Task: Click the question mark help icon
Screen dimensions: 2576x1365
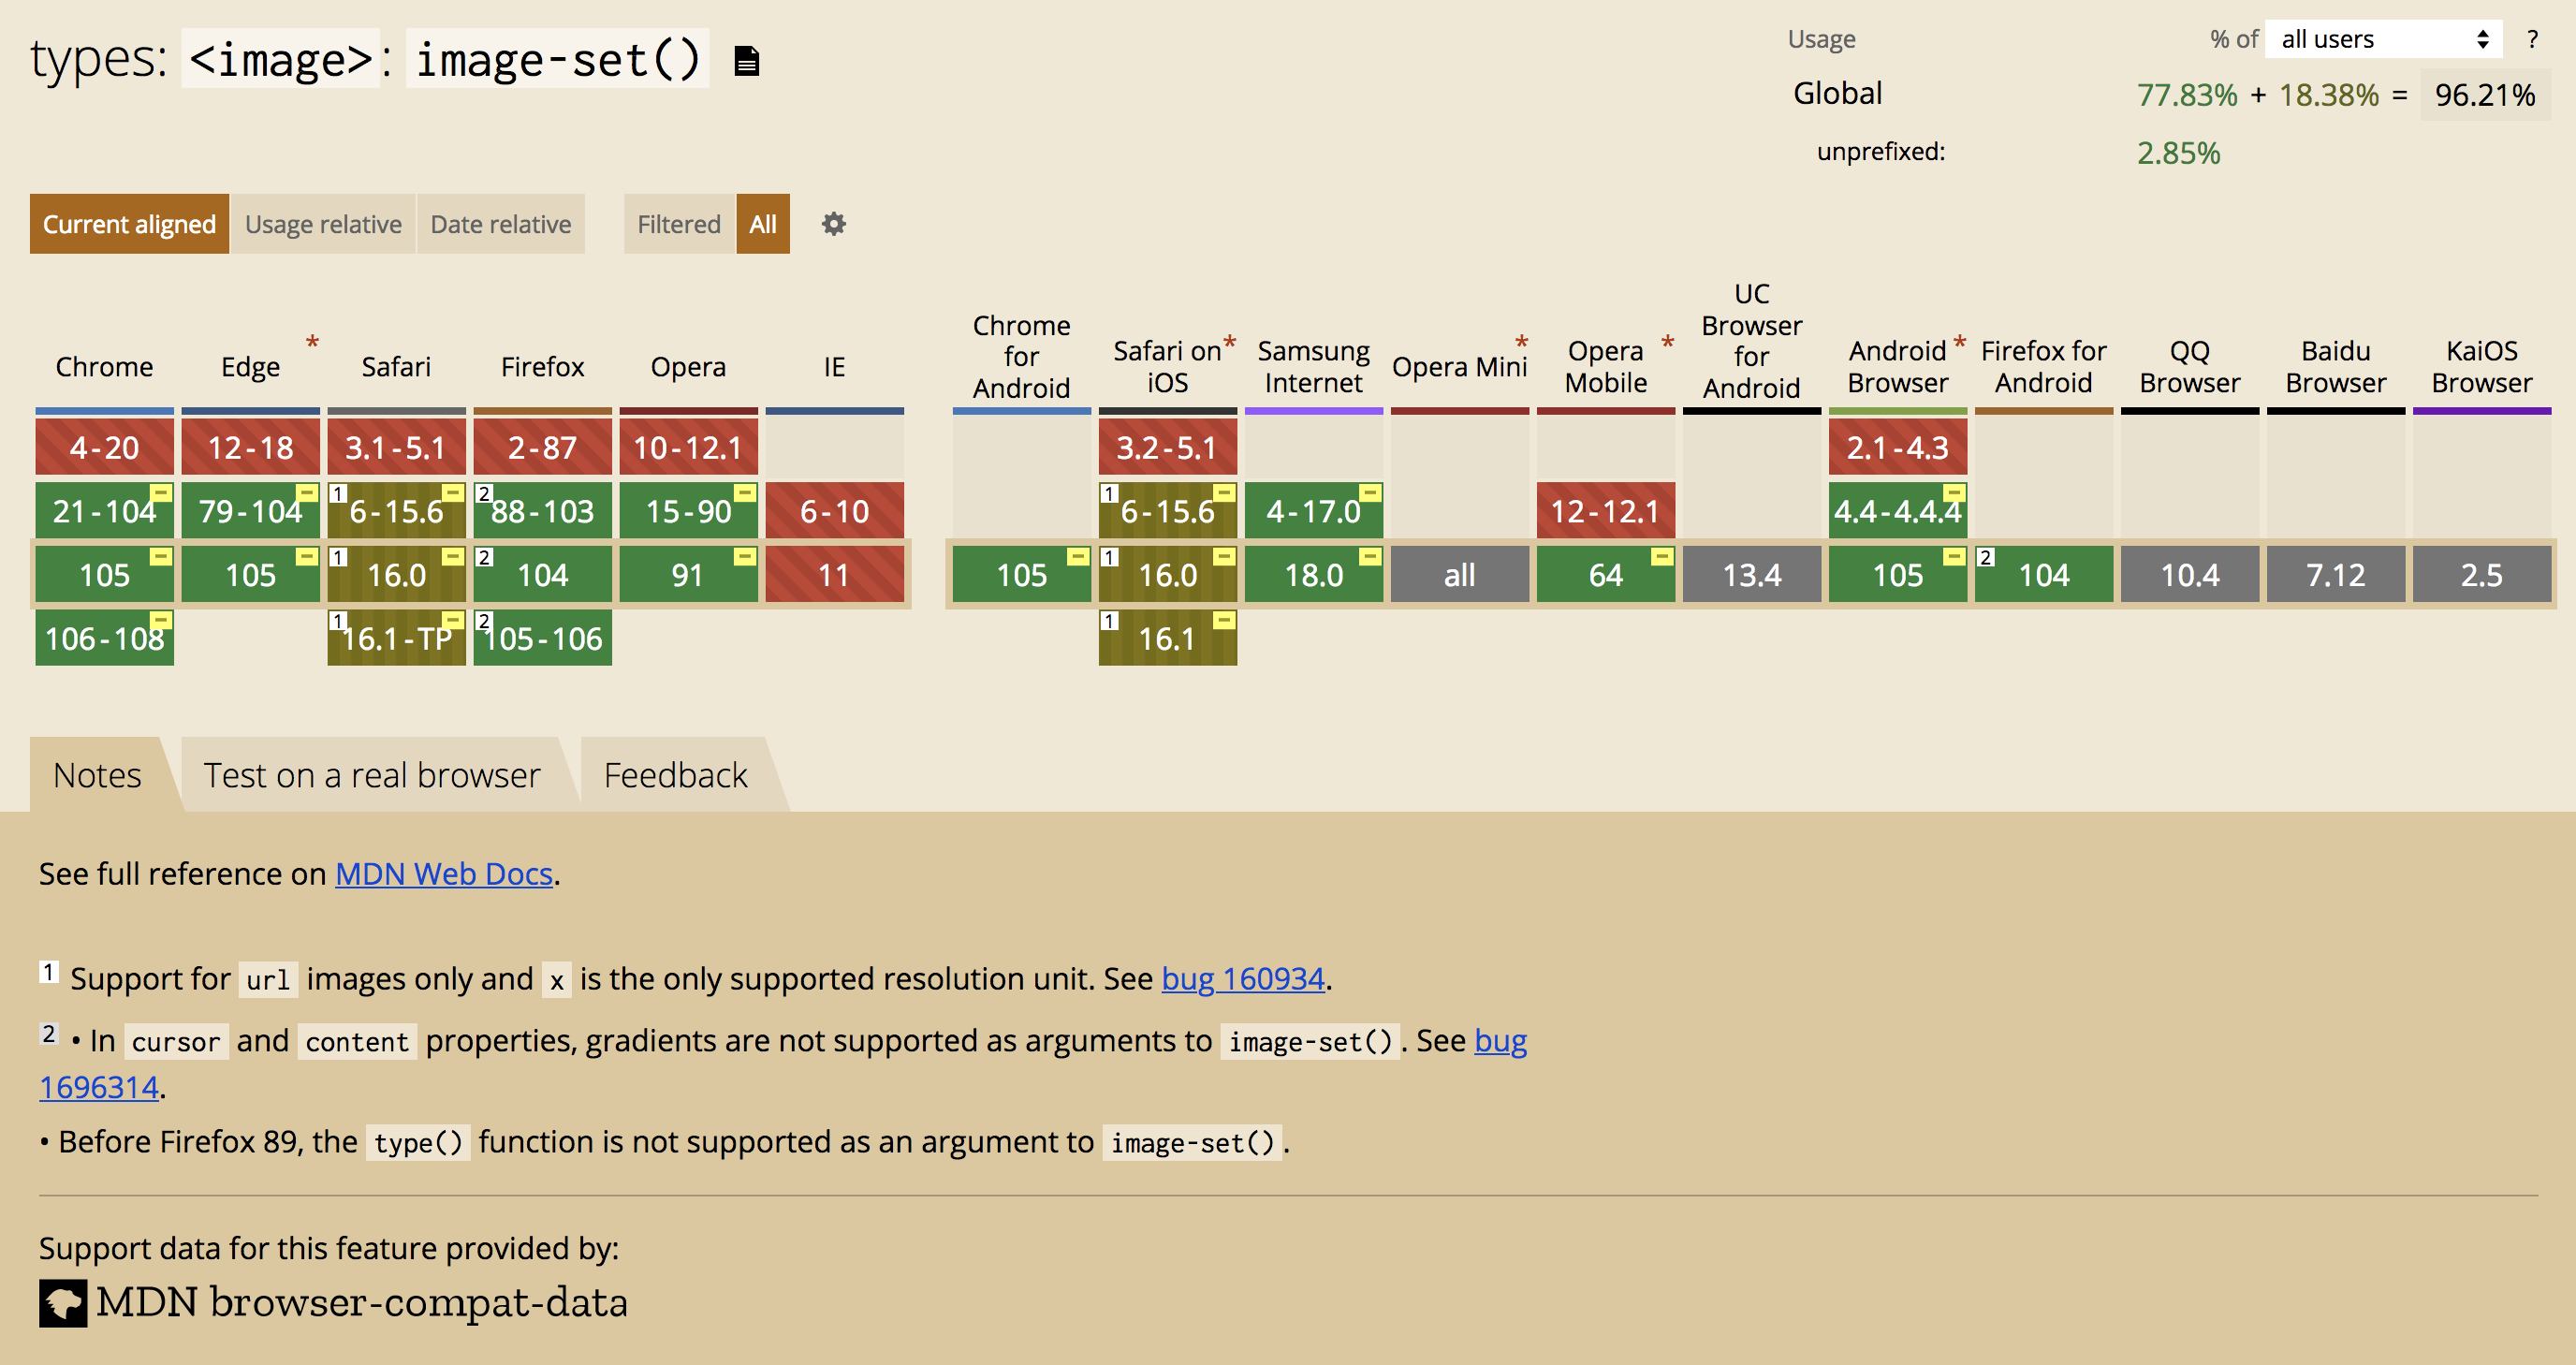Action: point(2532,39)
